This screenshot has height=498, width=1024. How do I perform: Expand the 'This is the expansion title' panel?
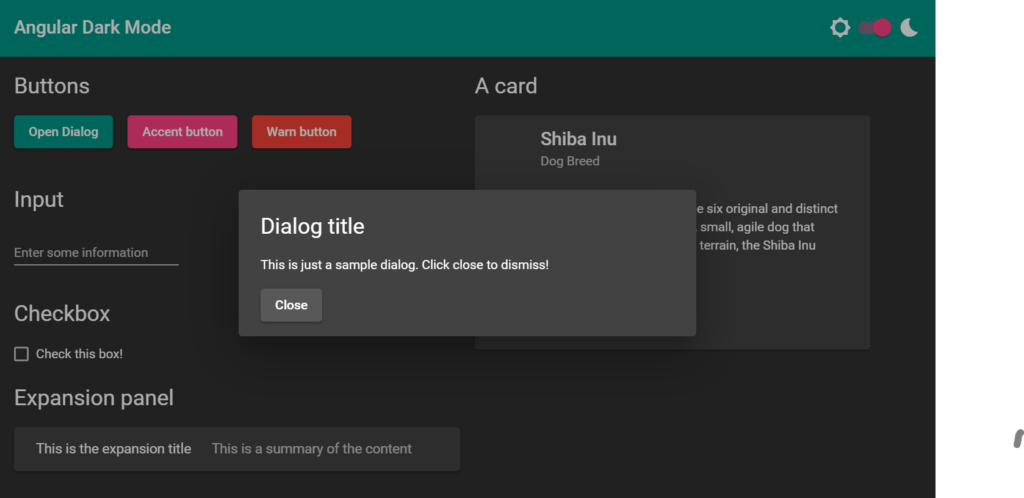click(x=113, y=449)
